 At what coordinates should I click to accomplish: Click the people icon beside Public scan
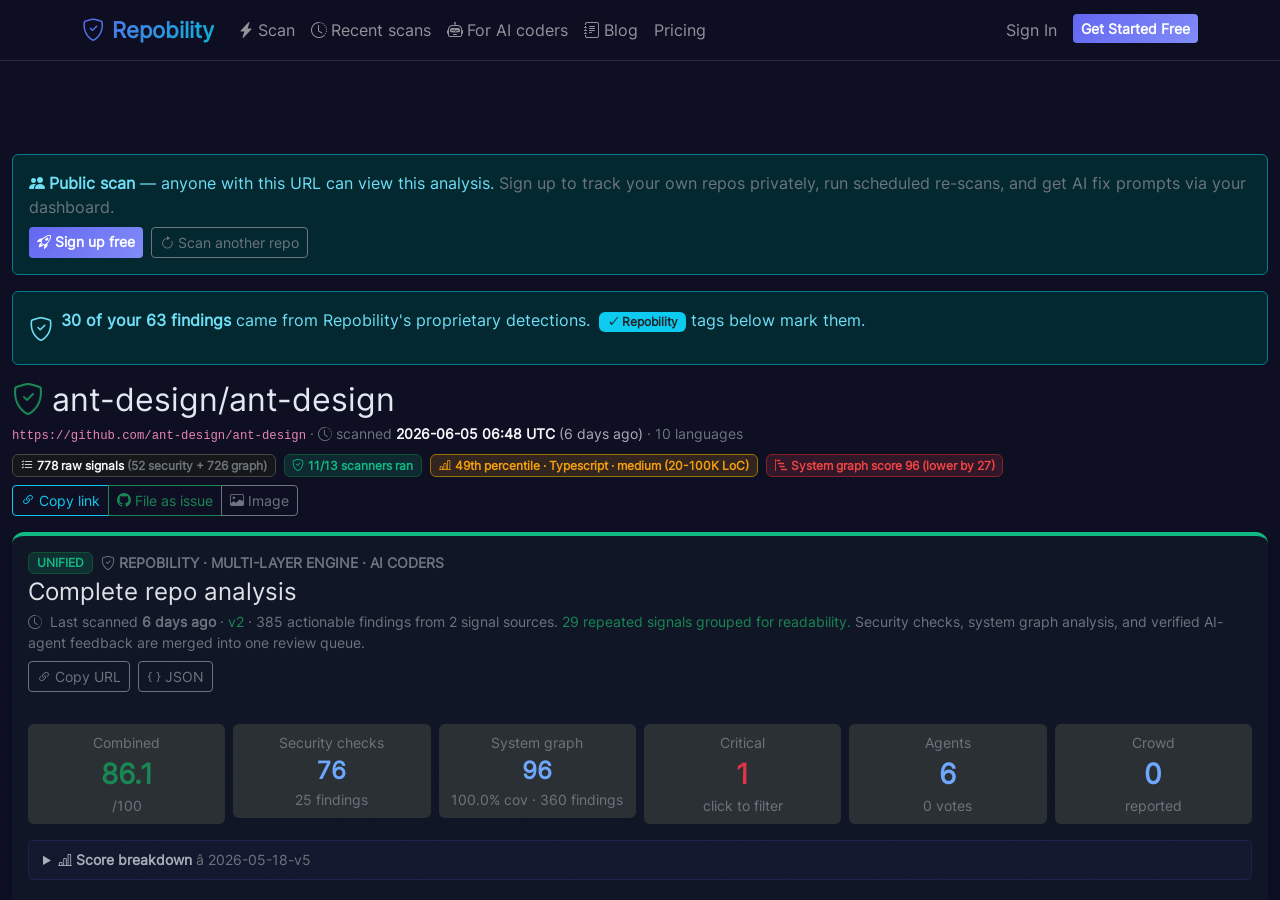[x=37, y=183]
